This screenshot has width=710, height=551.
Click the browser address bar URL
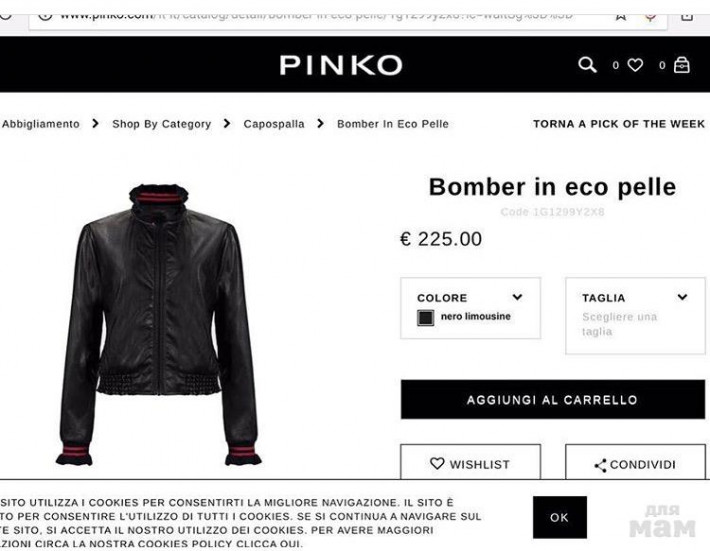tap(317, 17)
